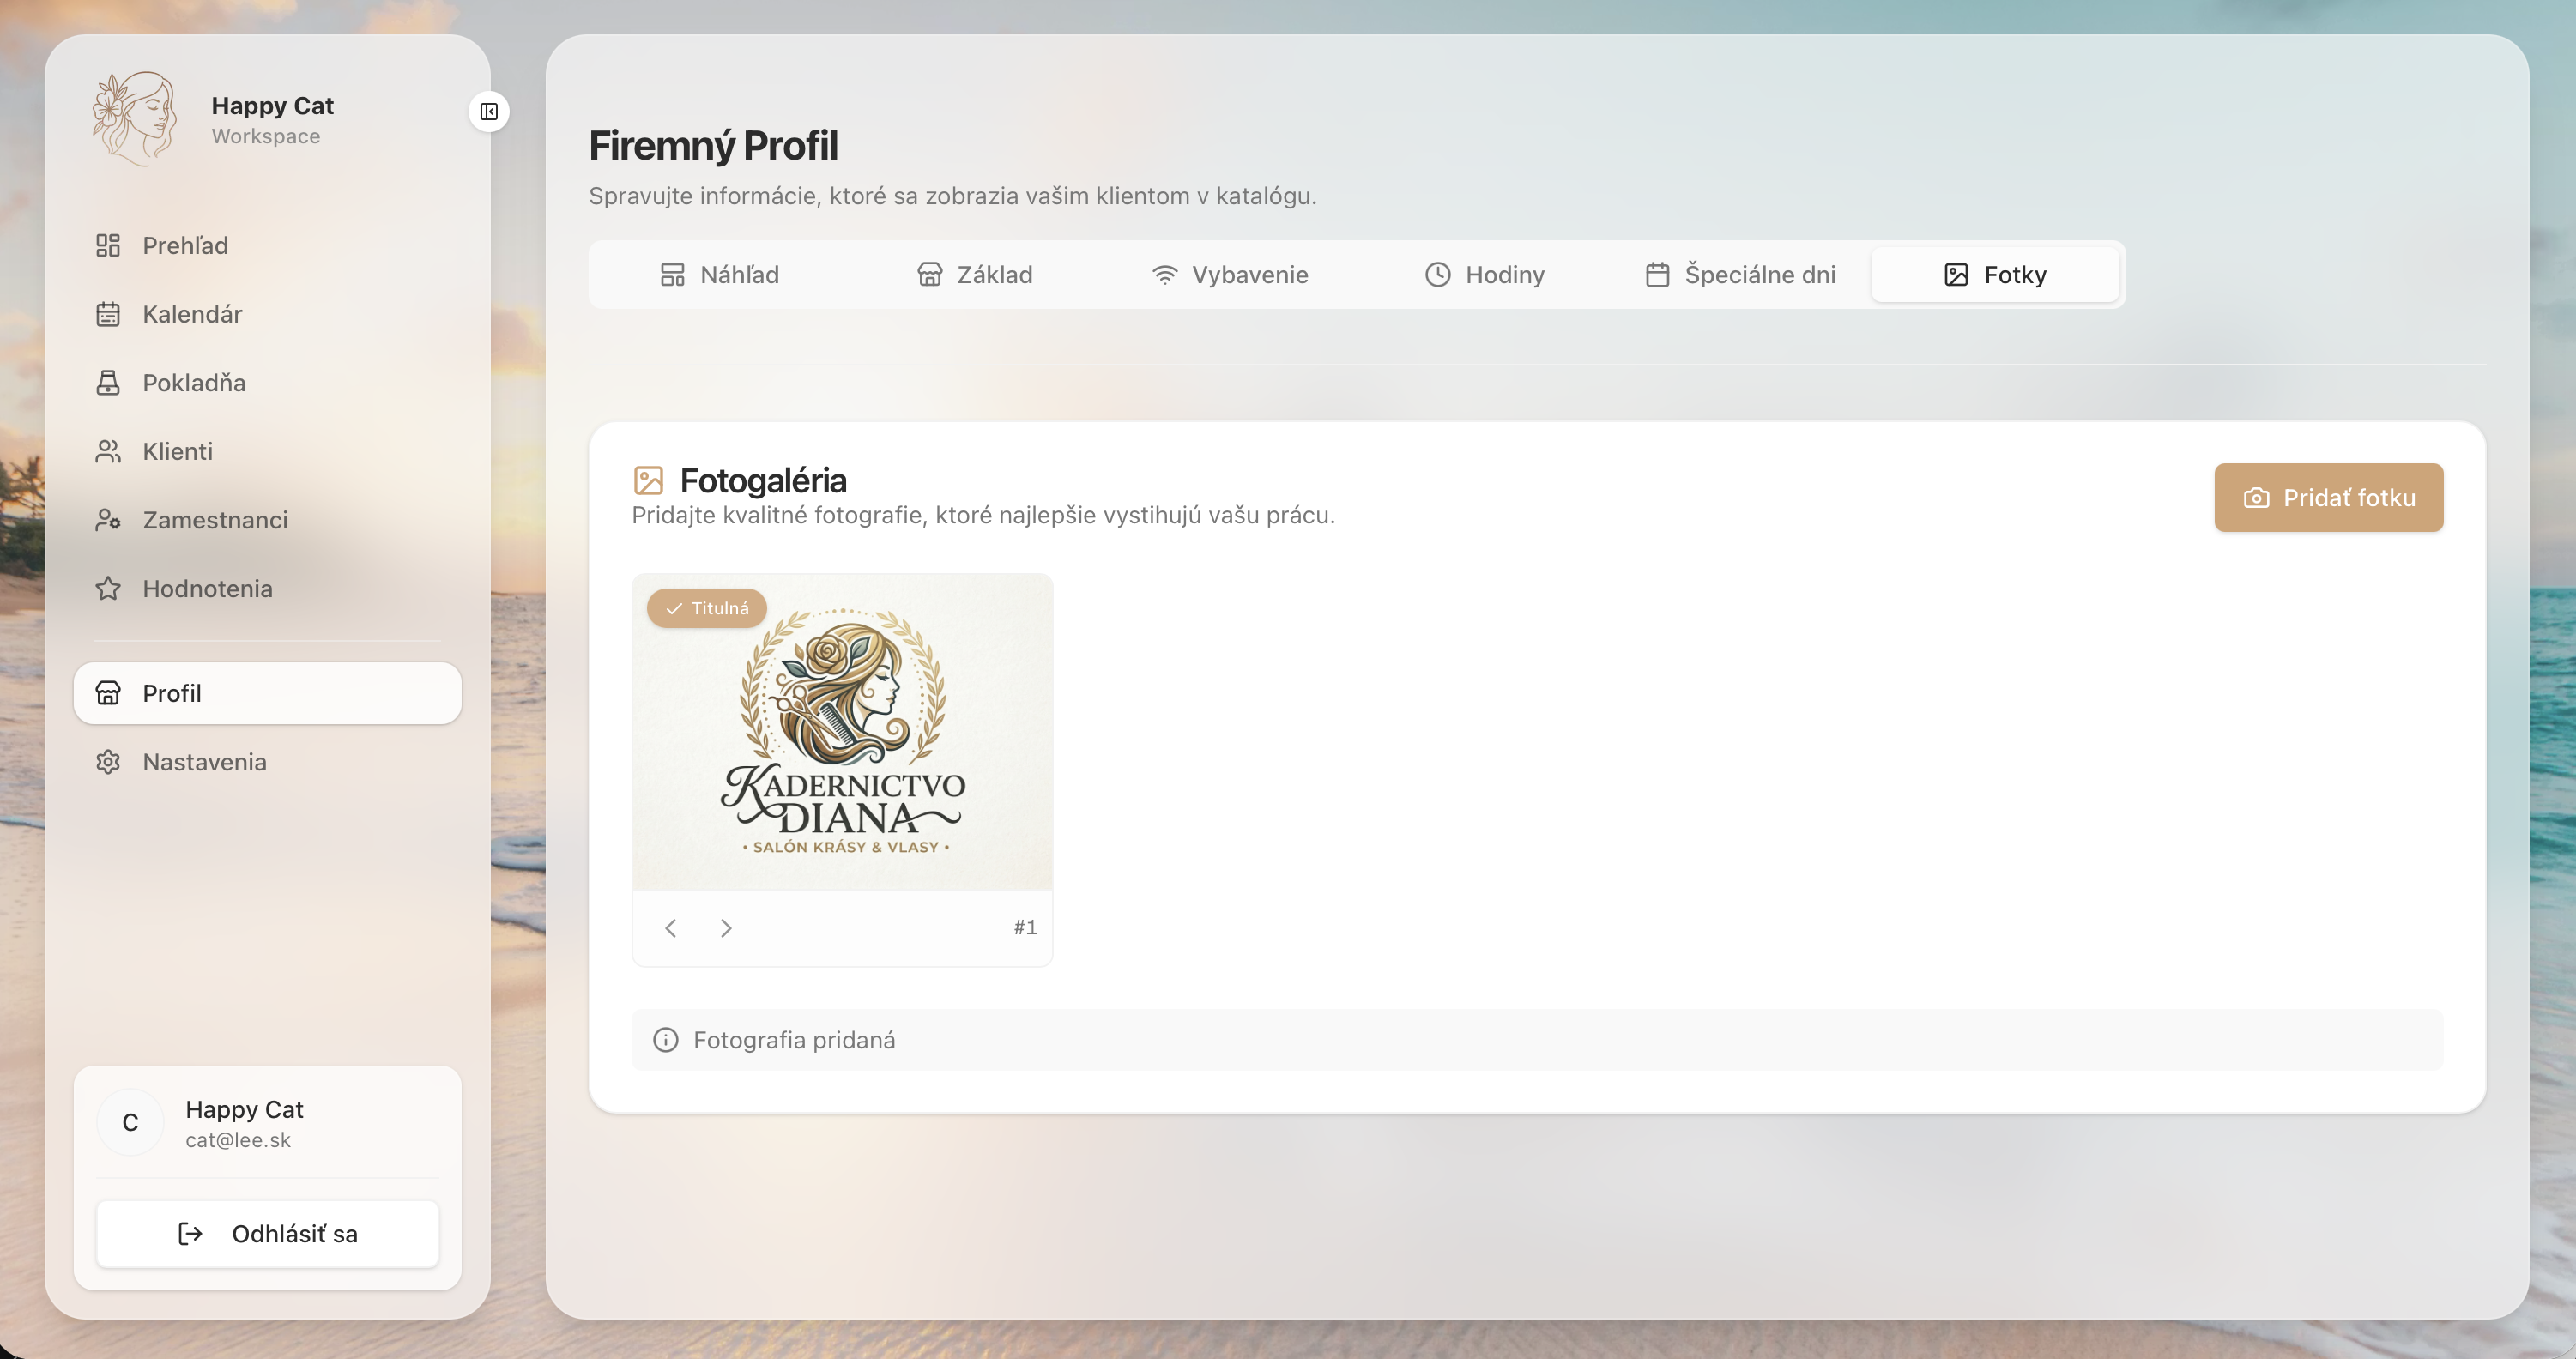Toggle the Titulná cover photo badge
This screenshot has height=1359, width=2576.
[707, 608]
